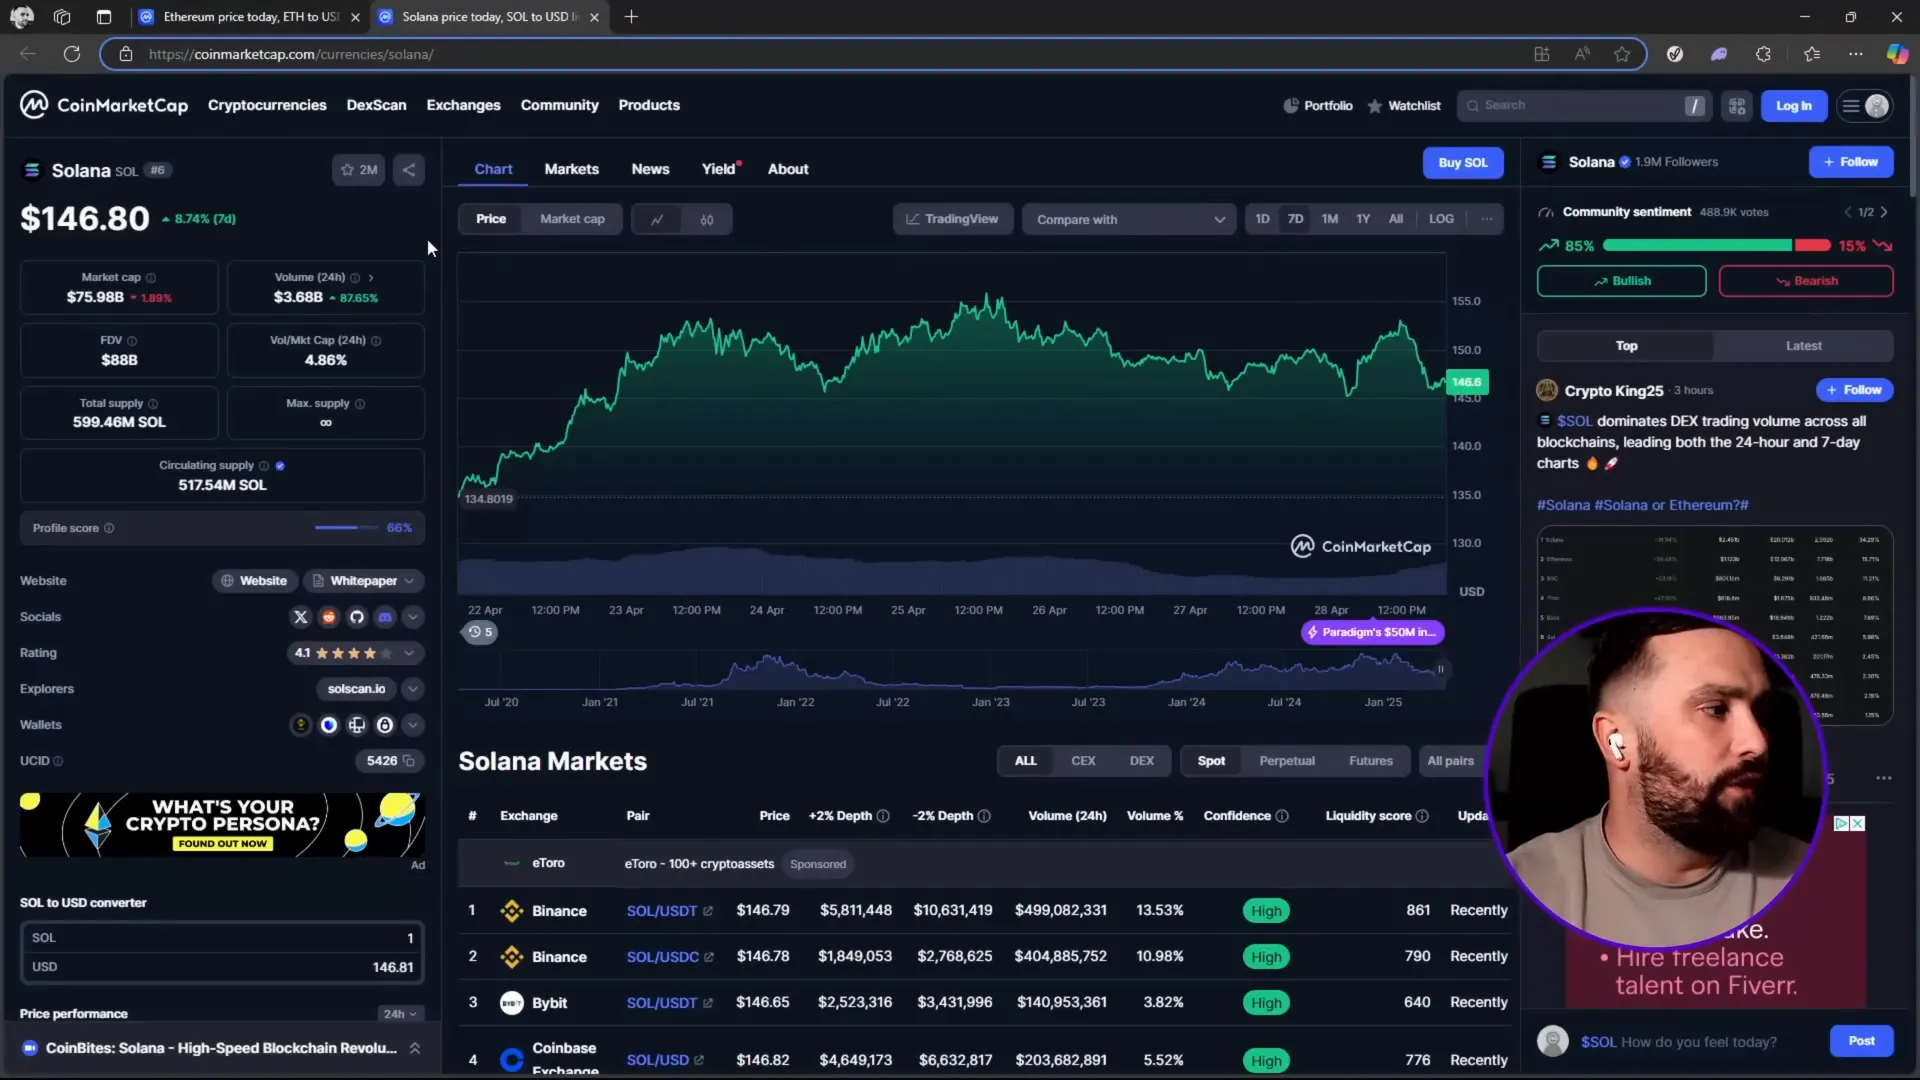Share Solana page via share icon

(x=409, y=170)
